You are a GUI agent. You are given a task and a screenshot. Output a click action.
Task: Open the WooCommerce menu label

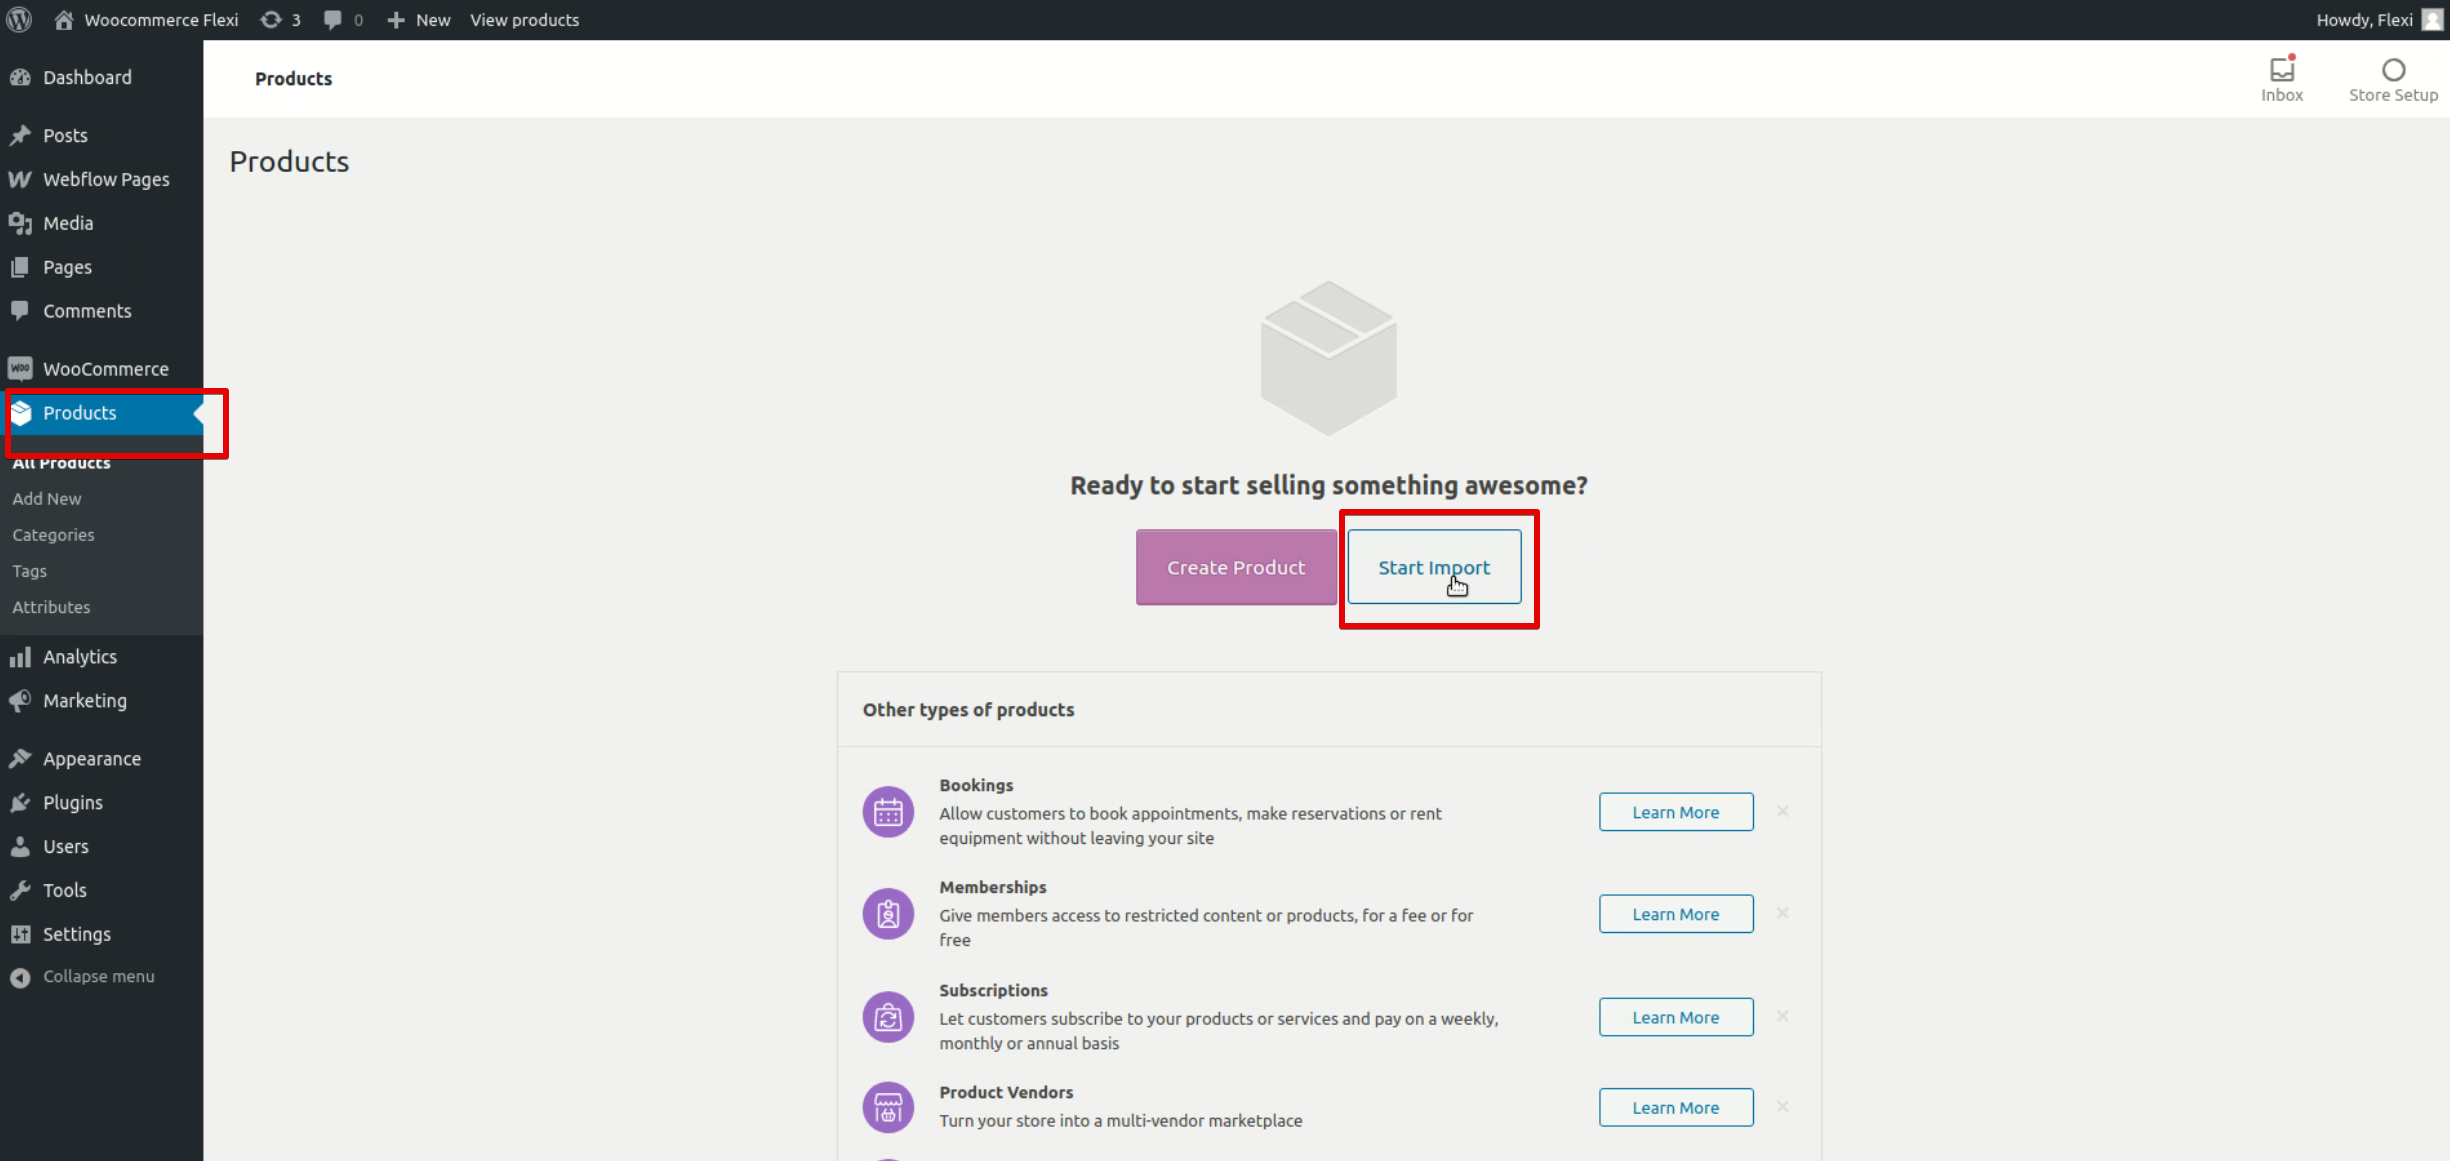coord(106,369)
